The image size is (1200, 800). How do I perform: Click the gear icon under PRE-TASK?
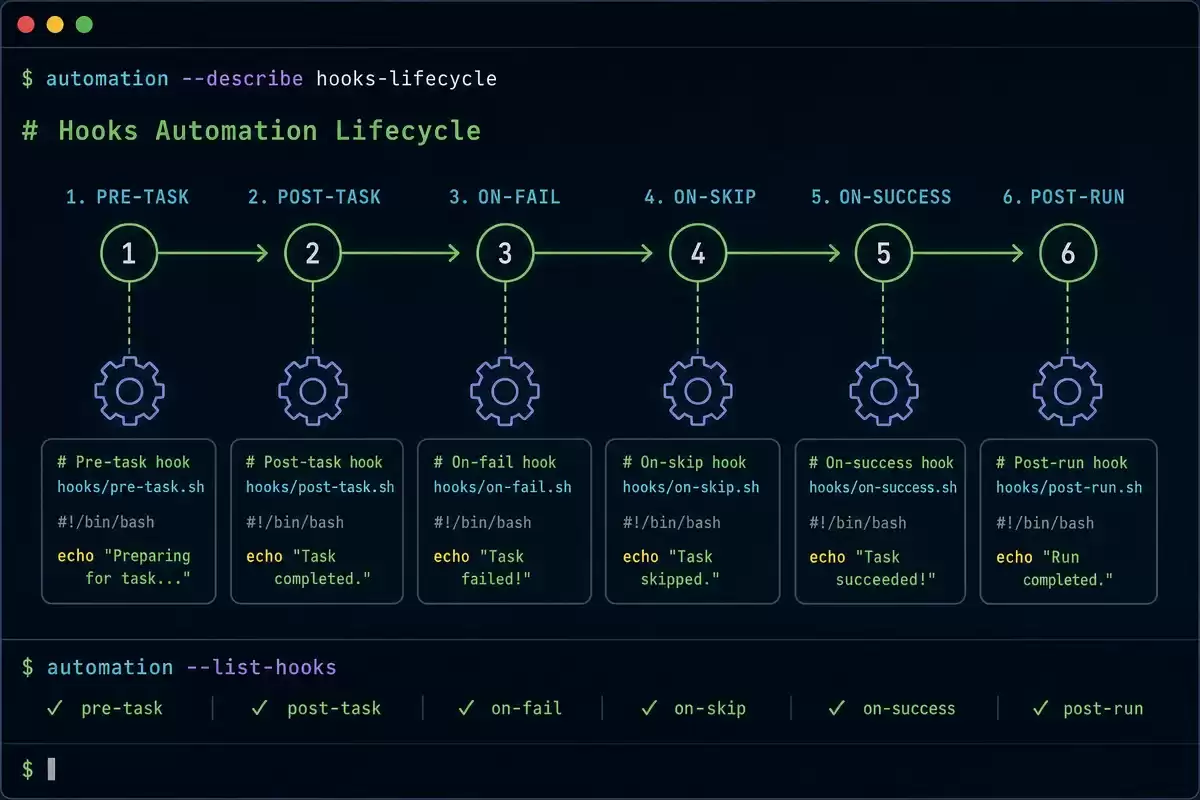pos(129,391)
